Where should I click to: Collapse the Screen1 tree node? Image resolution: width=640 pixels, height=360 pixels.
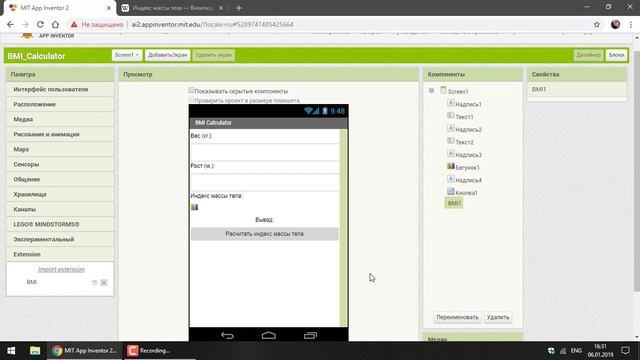point(431,91)
